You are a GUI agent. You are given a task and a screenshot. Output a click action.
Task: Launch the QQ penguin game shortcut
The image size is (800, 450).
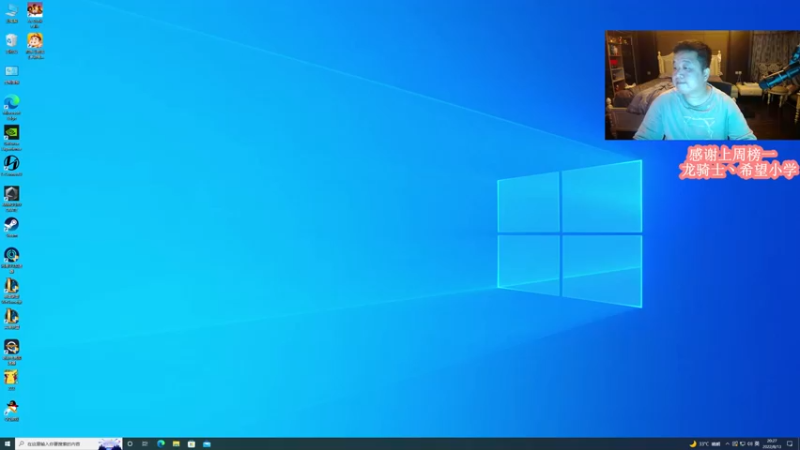11,411
